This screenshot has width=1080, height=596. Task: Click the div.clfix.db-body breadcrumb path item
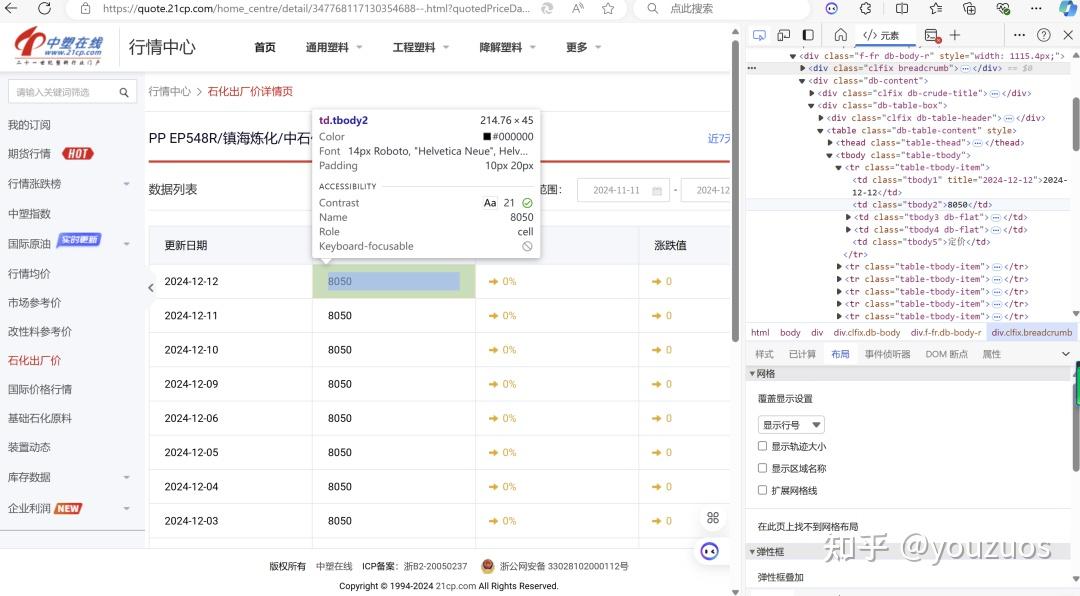(866, 332)
